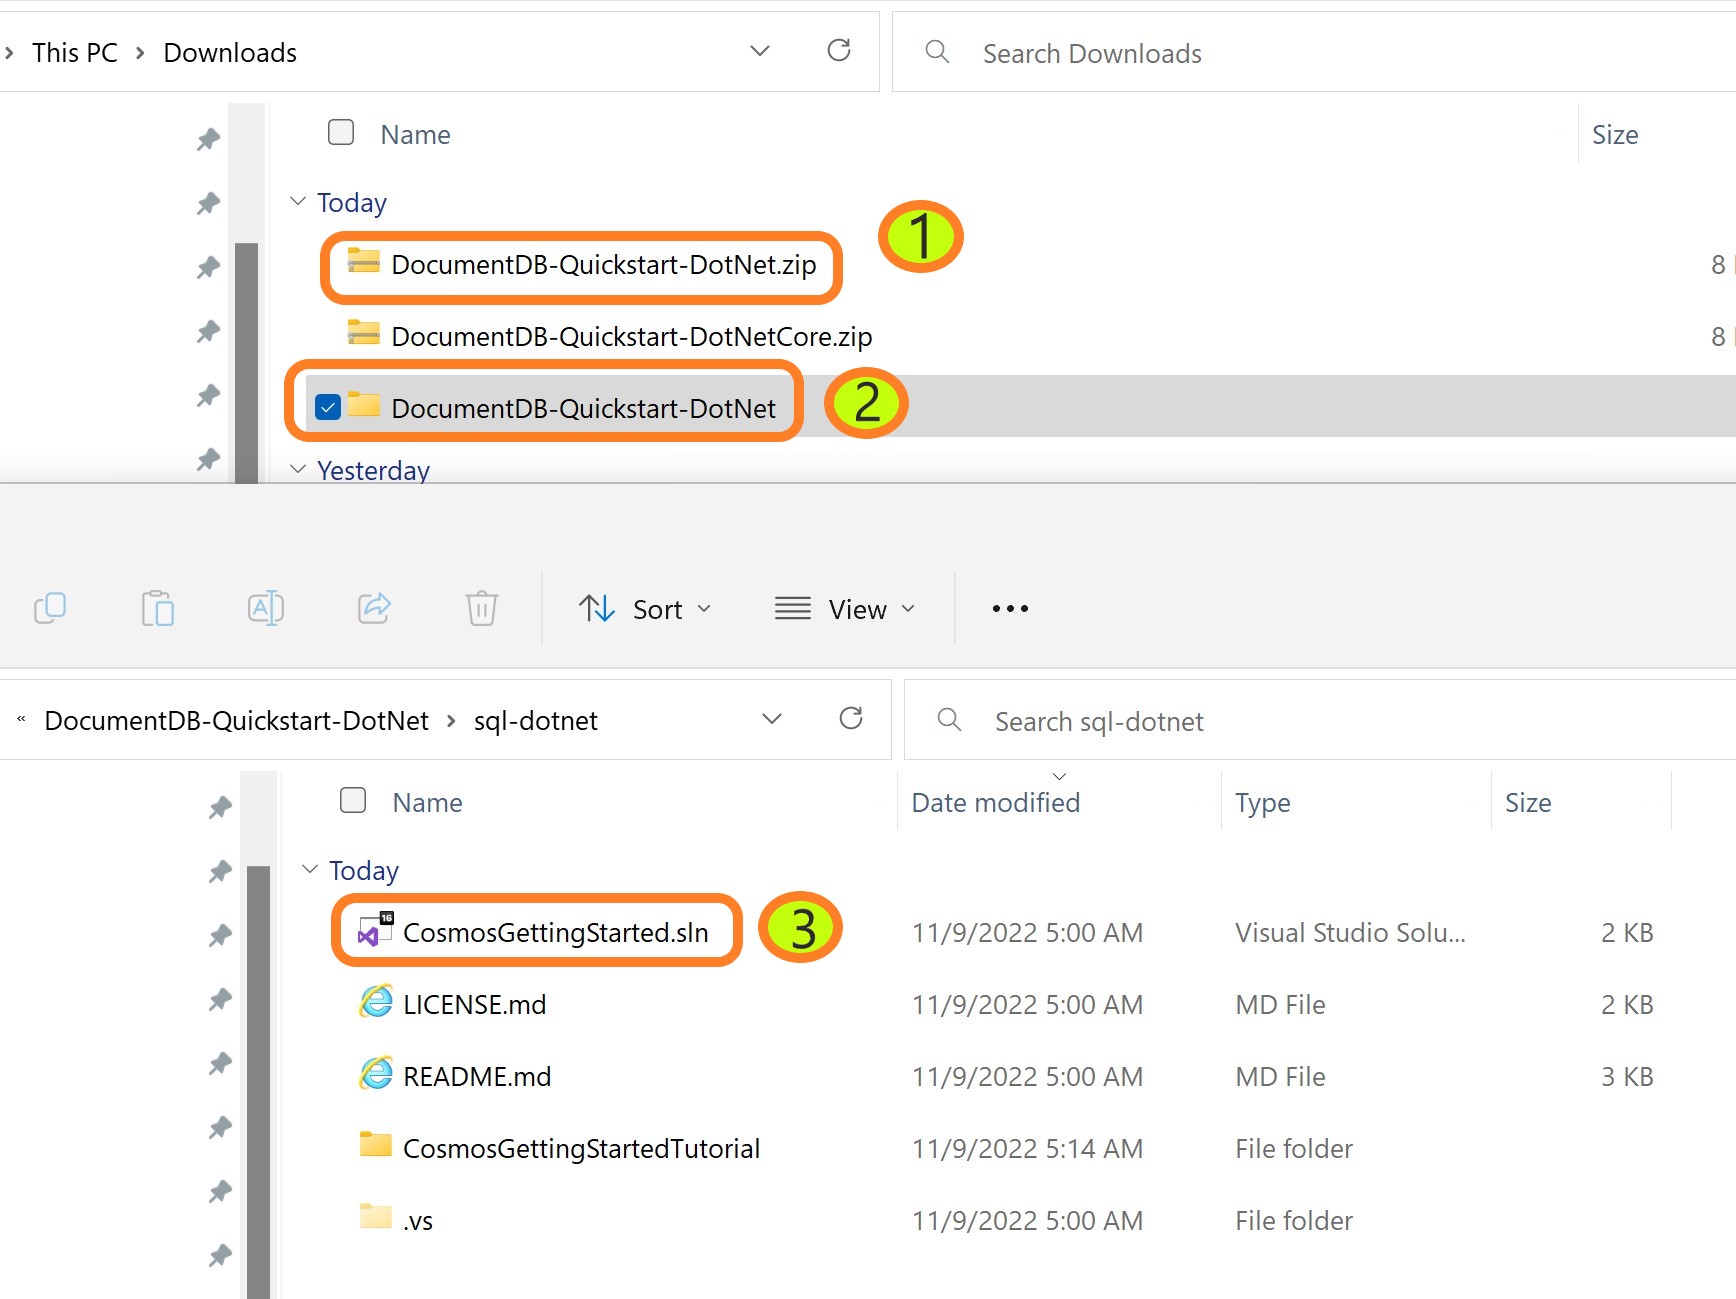Expand the truncated breadcrumb double-chevron

tap(21, 719)
